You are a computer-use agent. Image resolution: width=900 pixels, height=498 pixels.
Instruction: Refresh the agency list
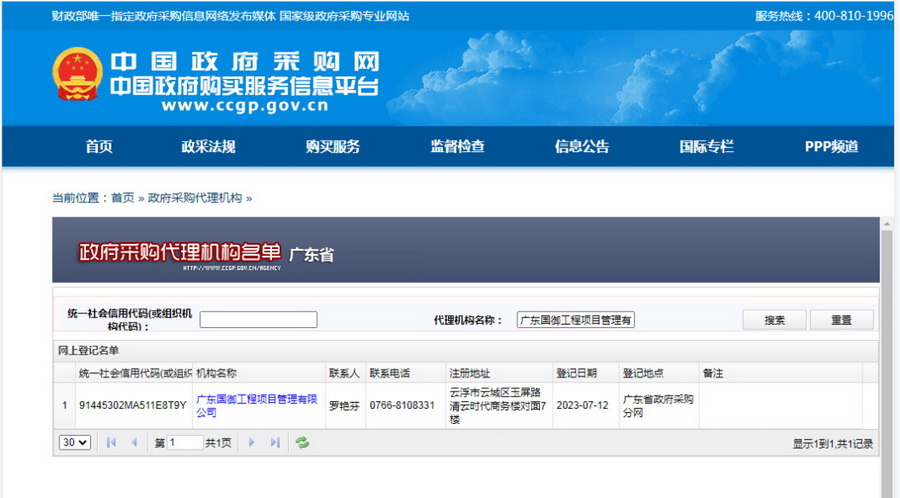click(302, 442)
